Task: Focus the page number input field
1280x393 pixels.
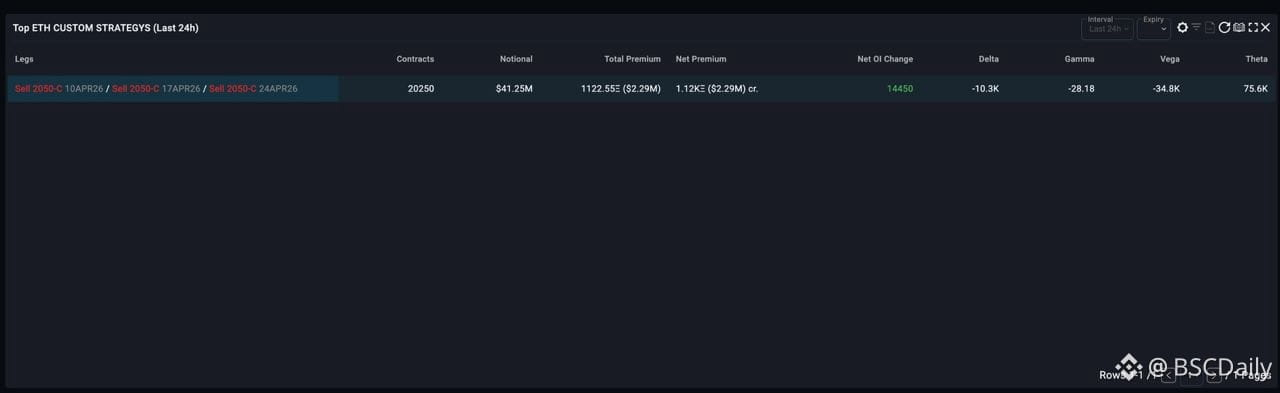Action: coord(1191,375)
